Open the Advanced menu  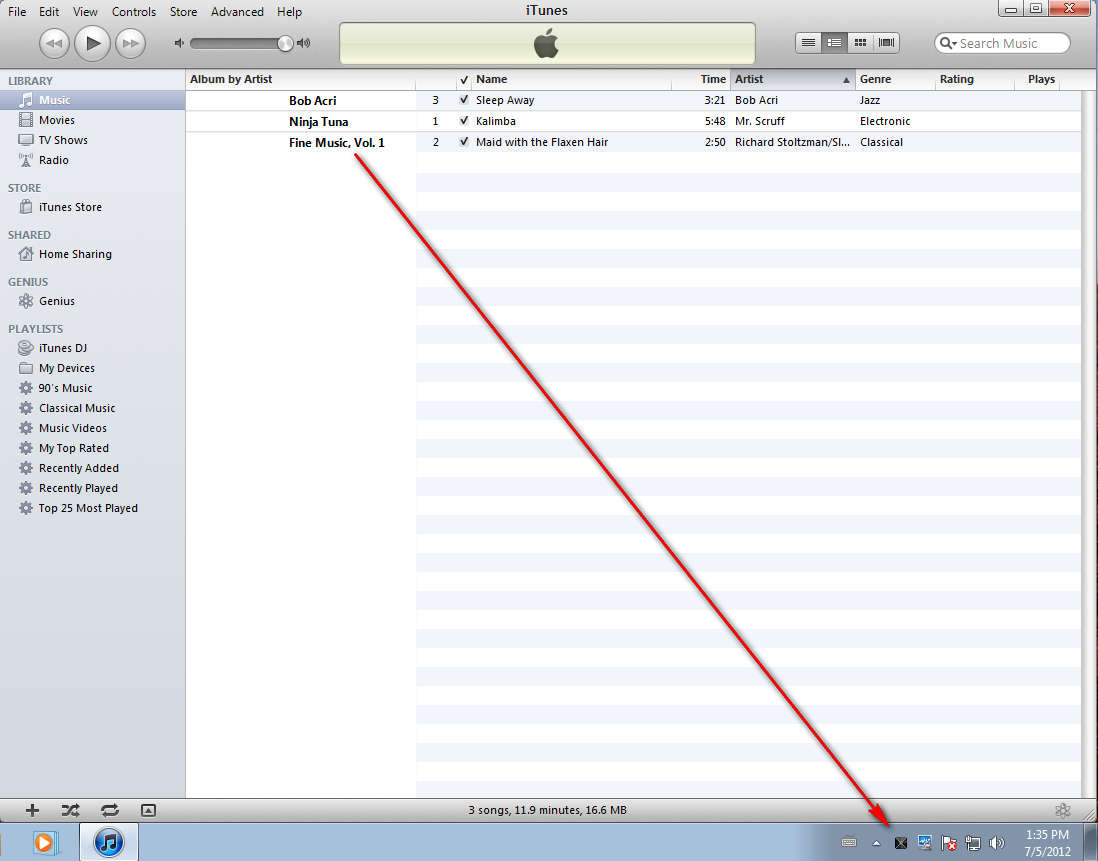pos(237,12)
